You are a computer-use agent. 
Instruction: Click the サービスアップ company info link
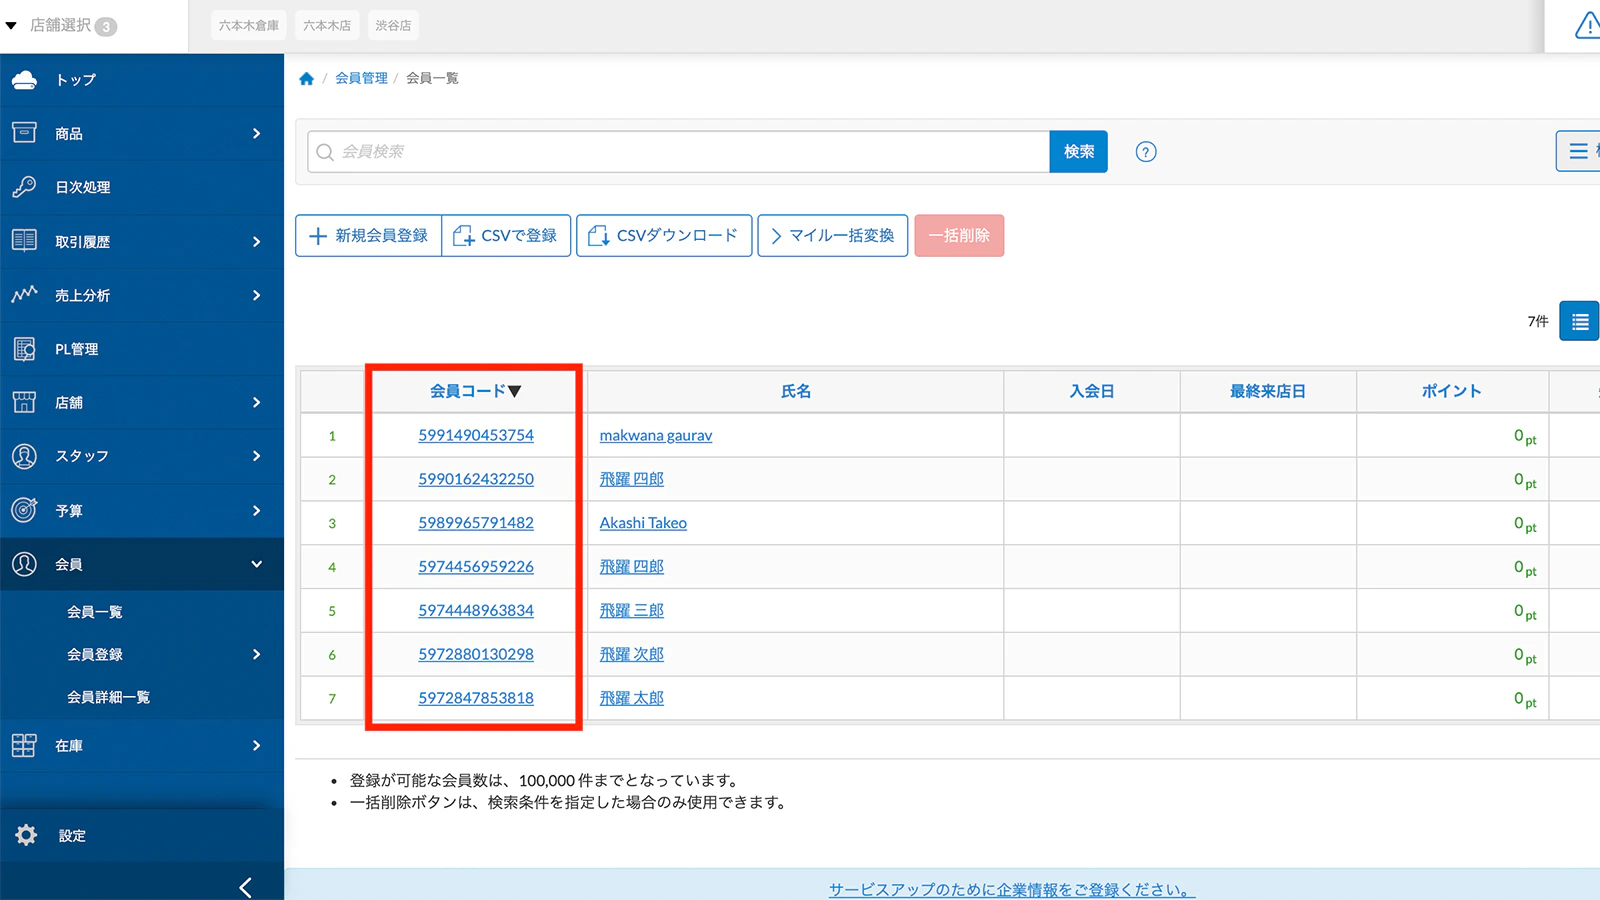click(1012, 889)
